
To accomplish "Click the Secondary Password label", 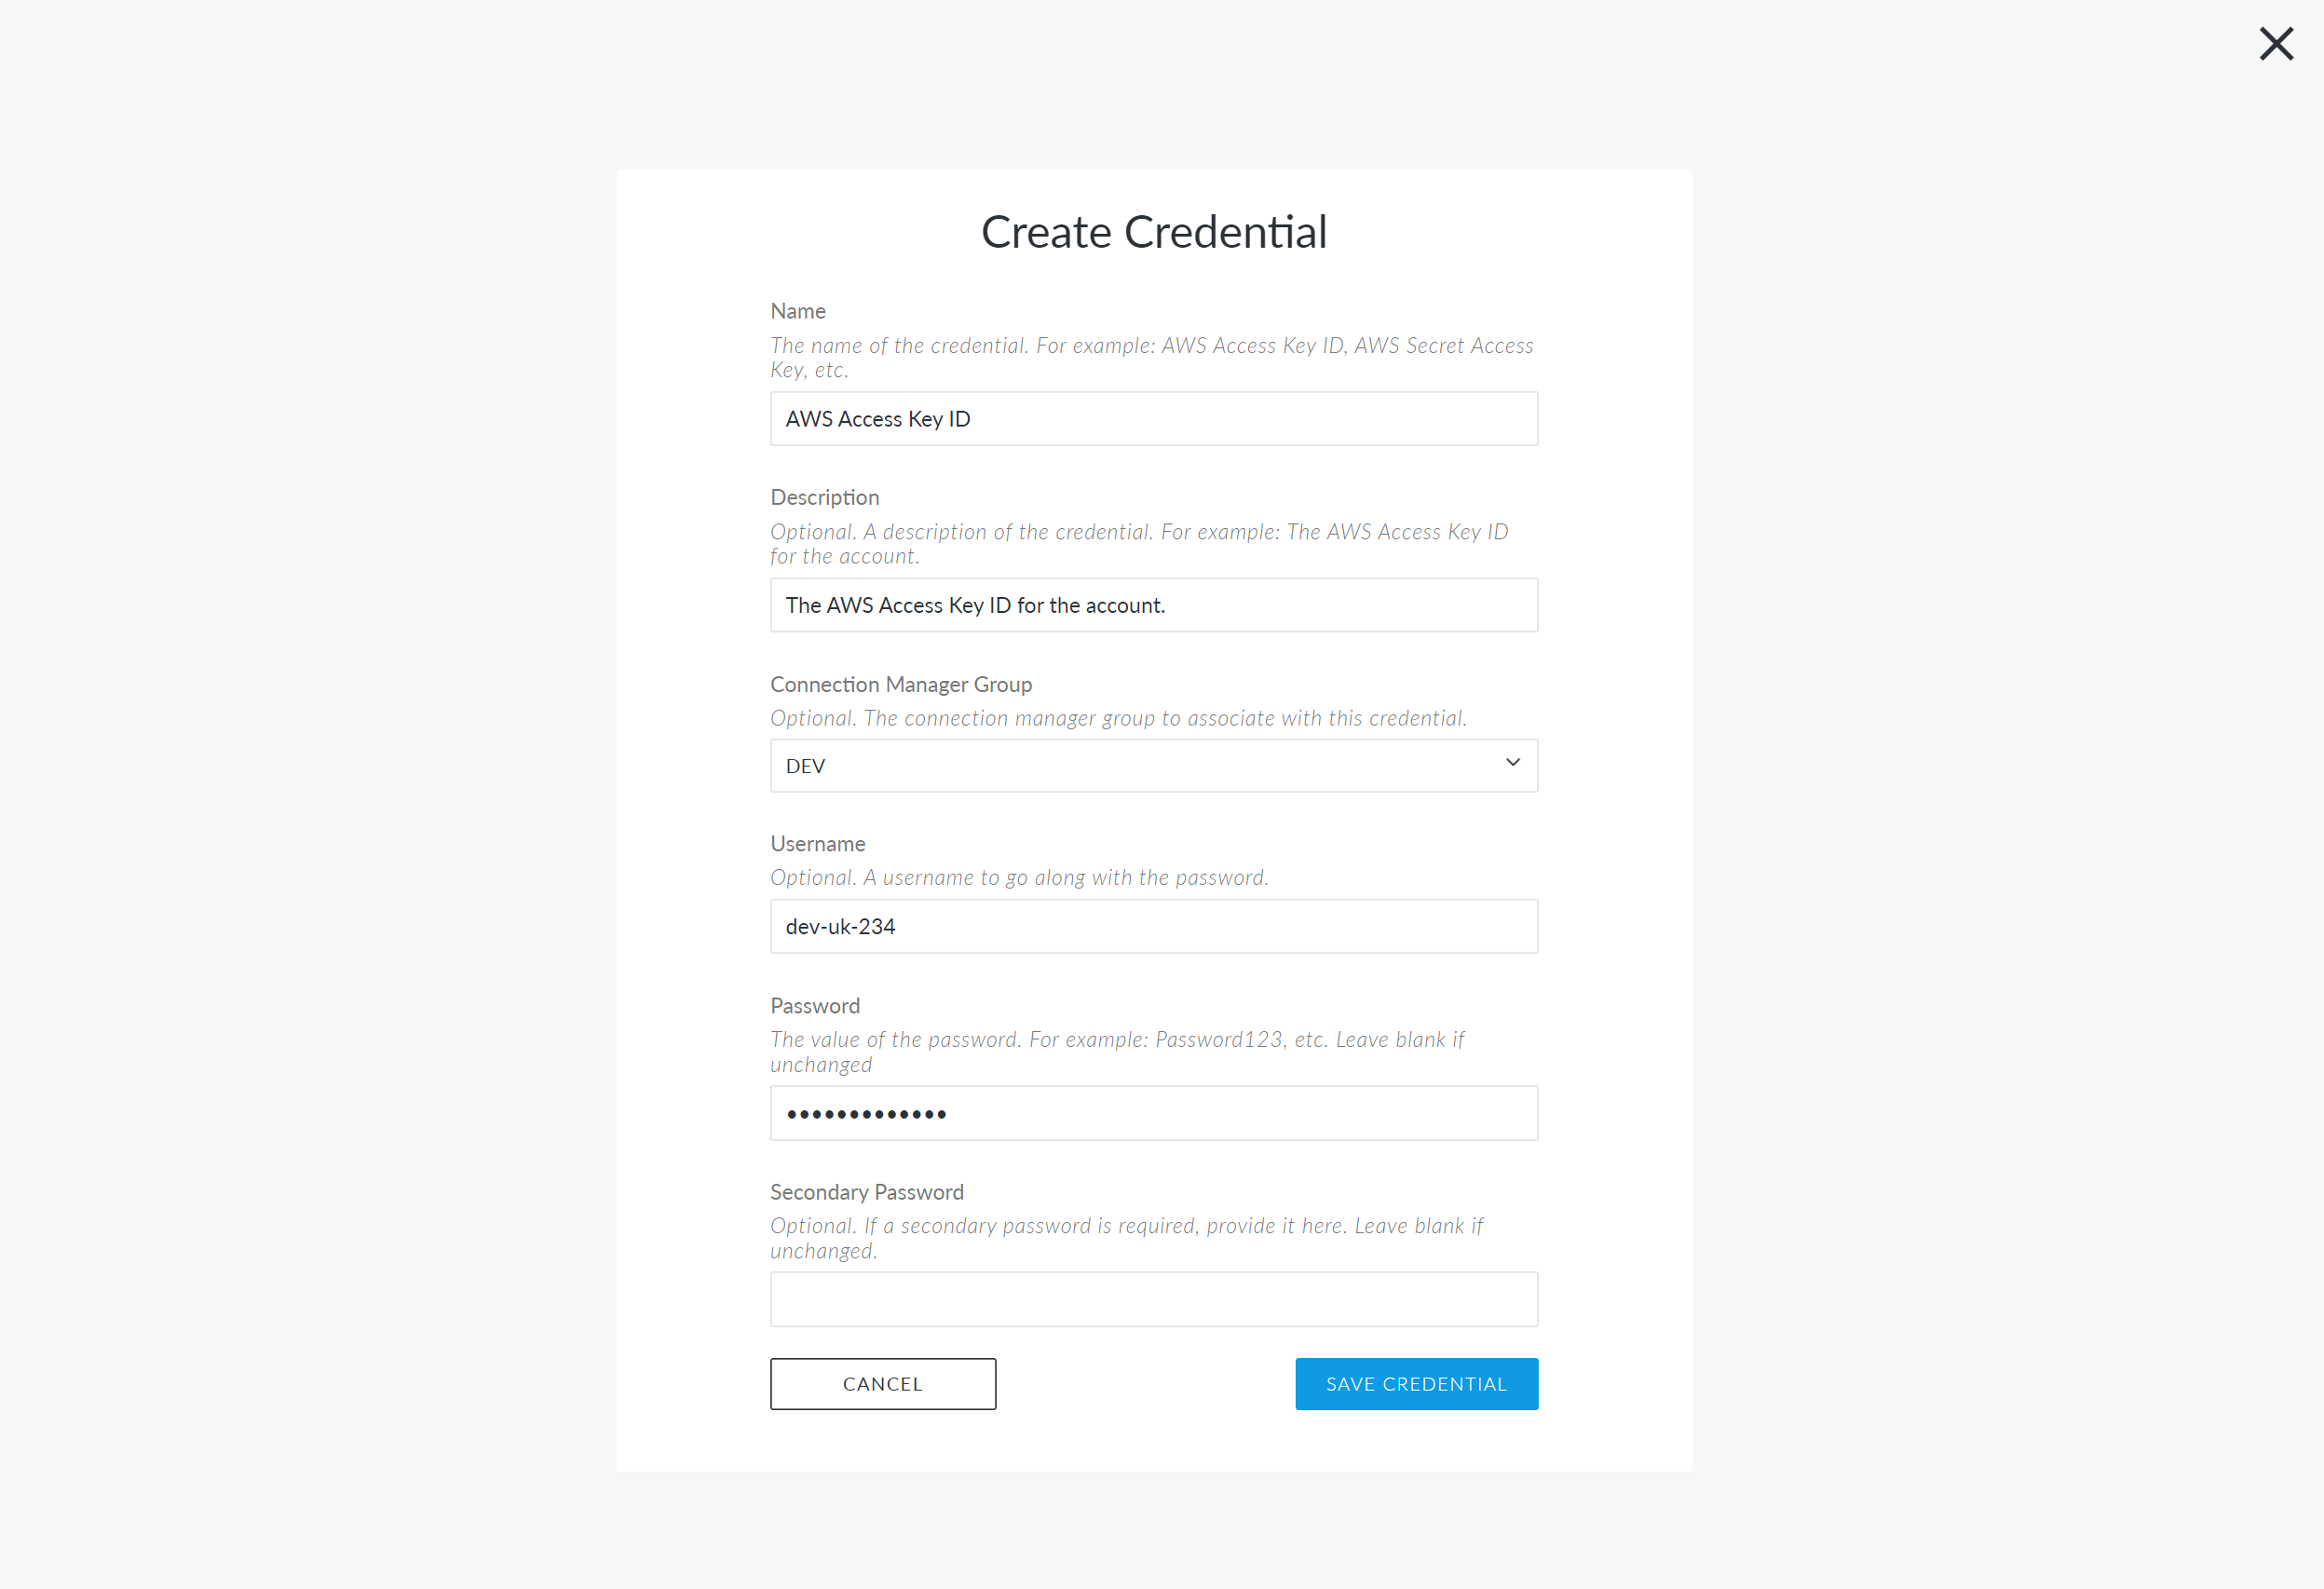I will (x=867, y=1192).
